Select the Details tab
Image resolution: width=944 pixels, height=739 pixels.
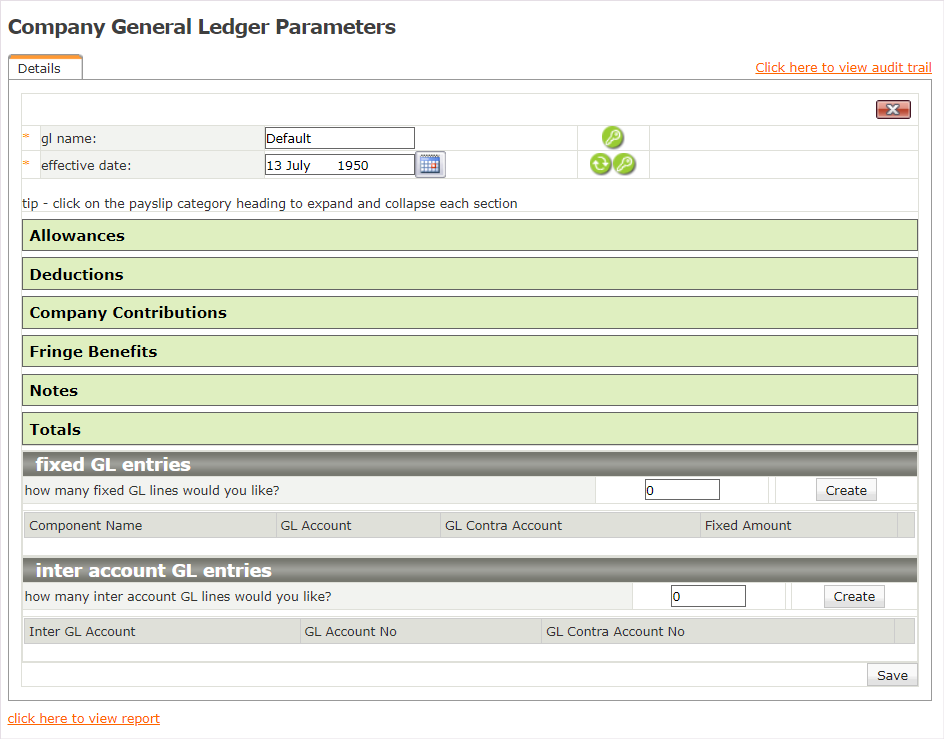[x=40, y=69]
